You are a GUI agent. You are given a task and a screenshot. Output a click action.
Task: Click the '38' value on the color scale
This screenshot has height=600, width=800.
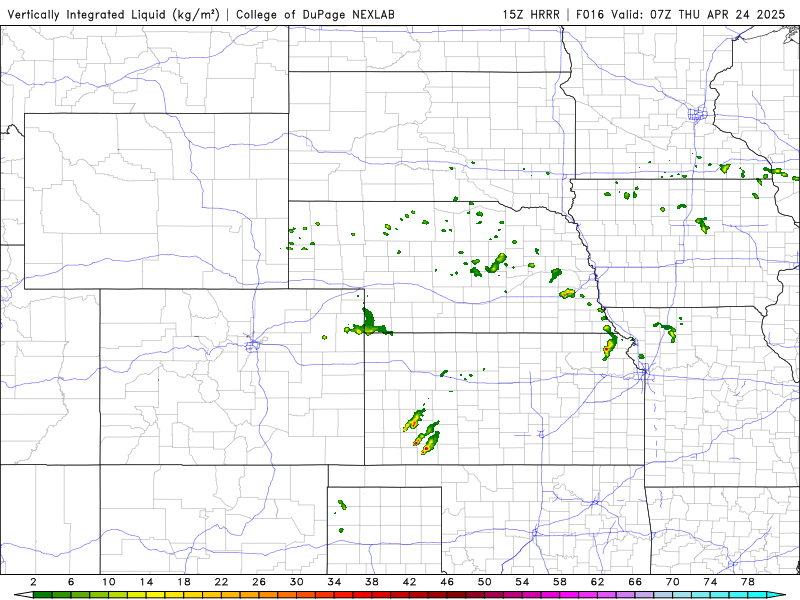(x=372, y=582)
